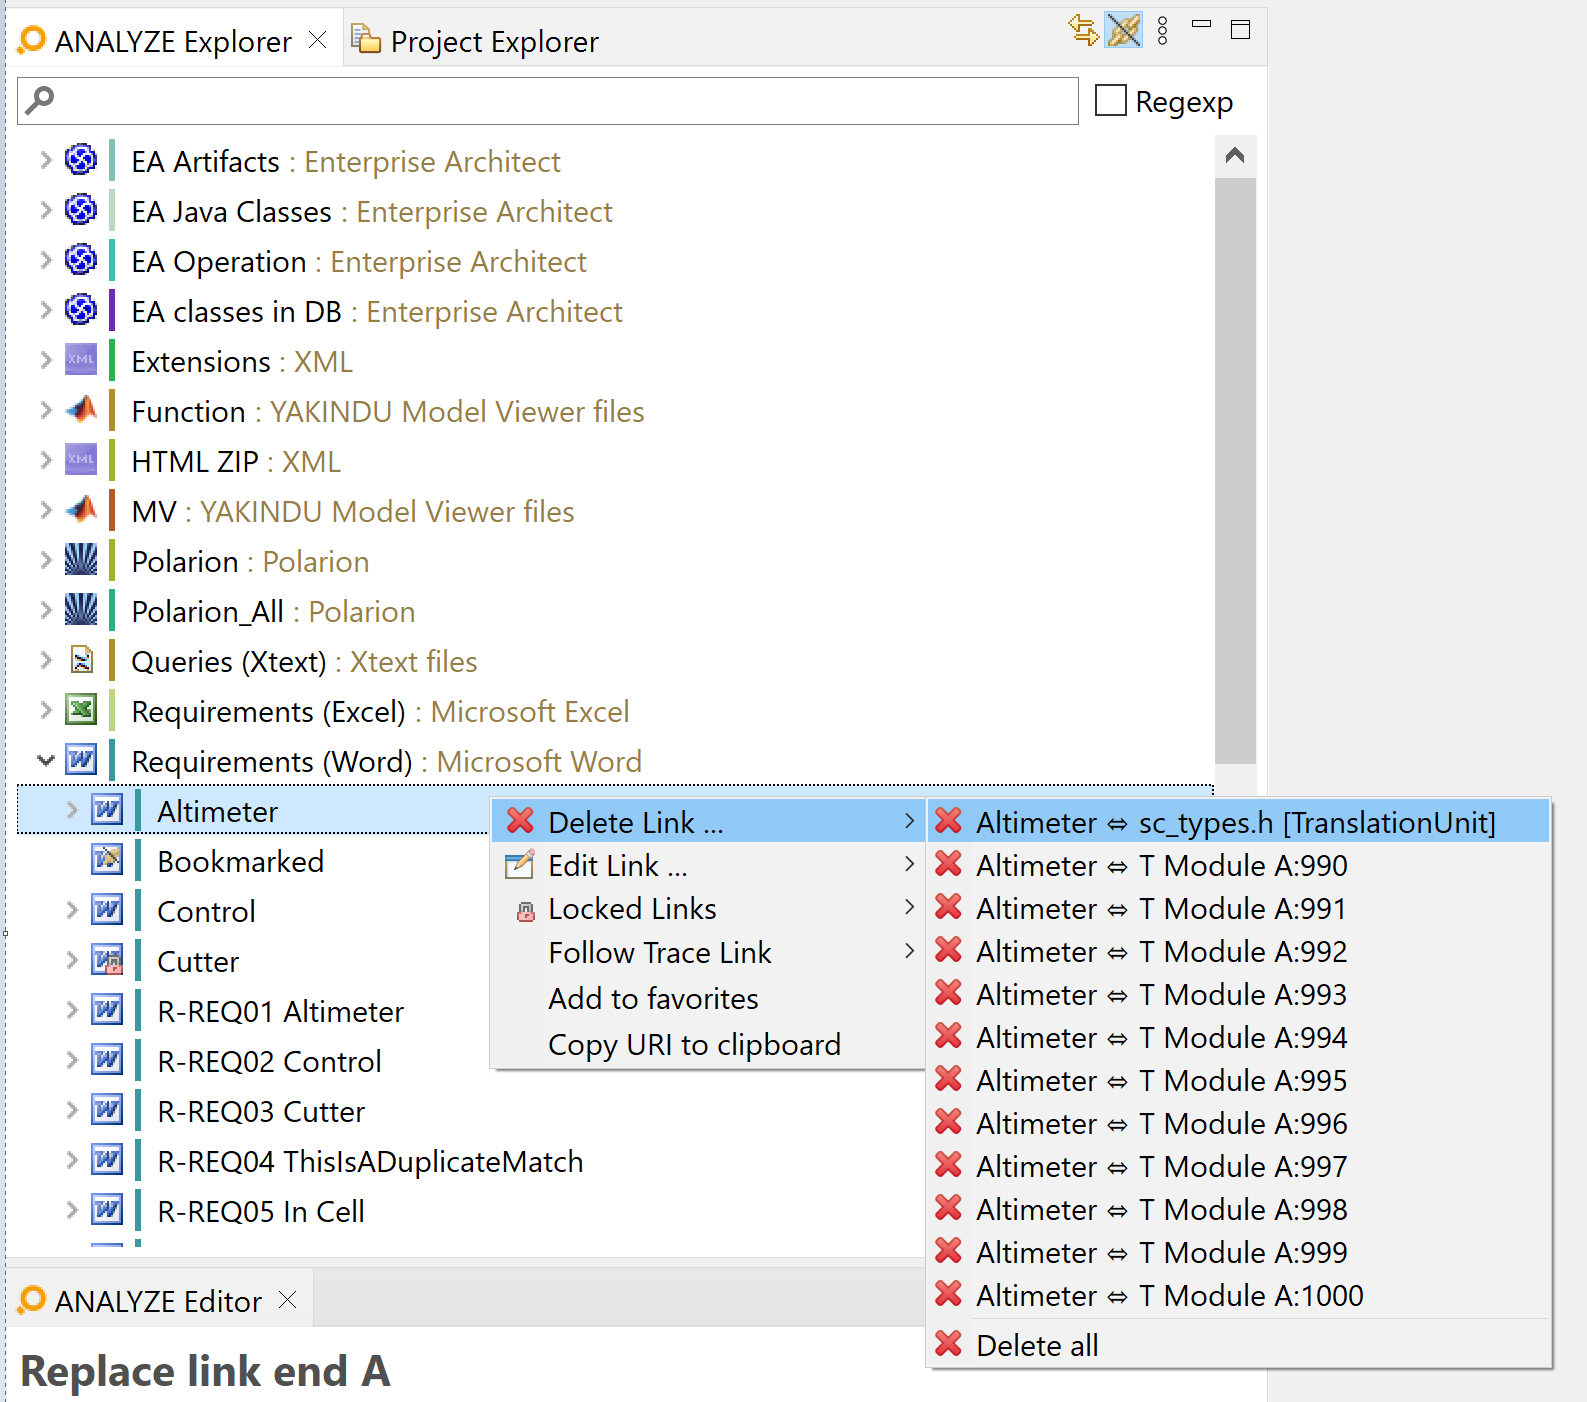
Task: Click red X icon next to A:994
Action: click(948, 1036)
